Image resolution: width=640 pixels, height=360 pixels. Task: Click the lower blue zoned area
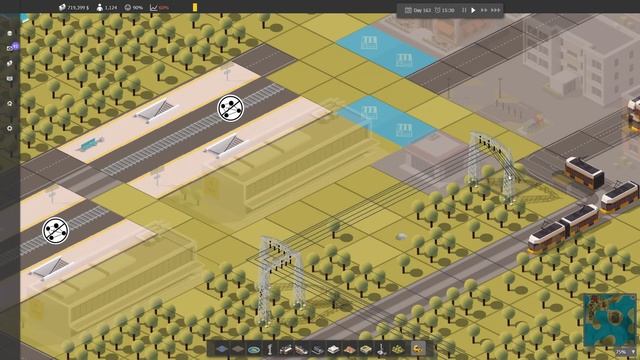pos(386,121)
